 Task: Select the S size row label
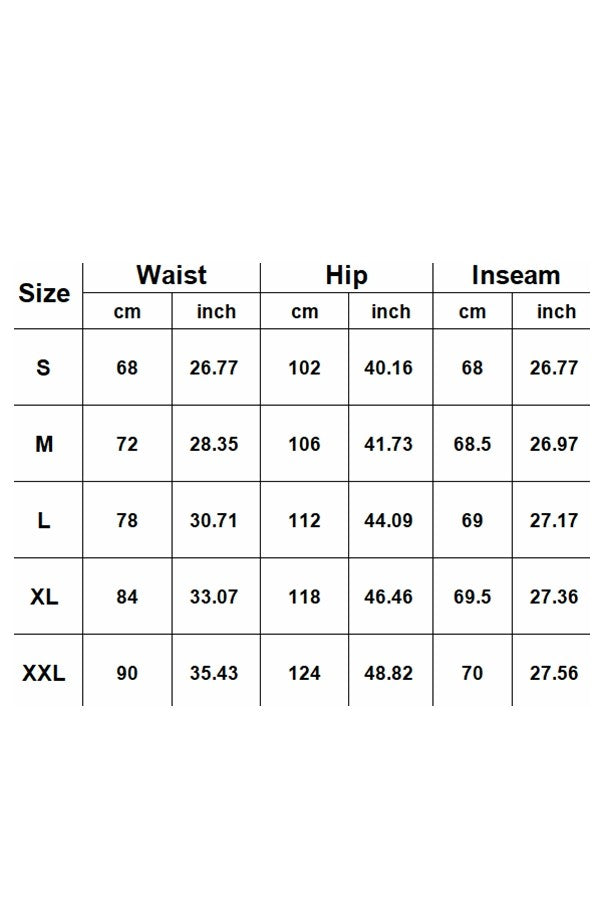[x=43, y=368]
